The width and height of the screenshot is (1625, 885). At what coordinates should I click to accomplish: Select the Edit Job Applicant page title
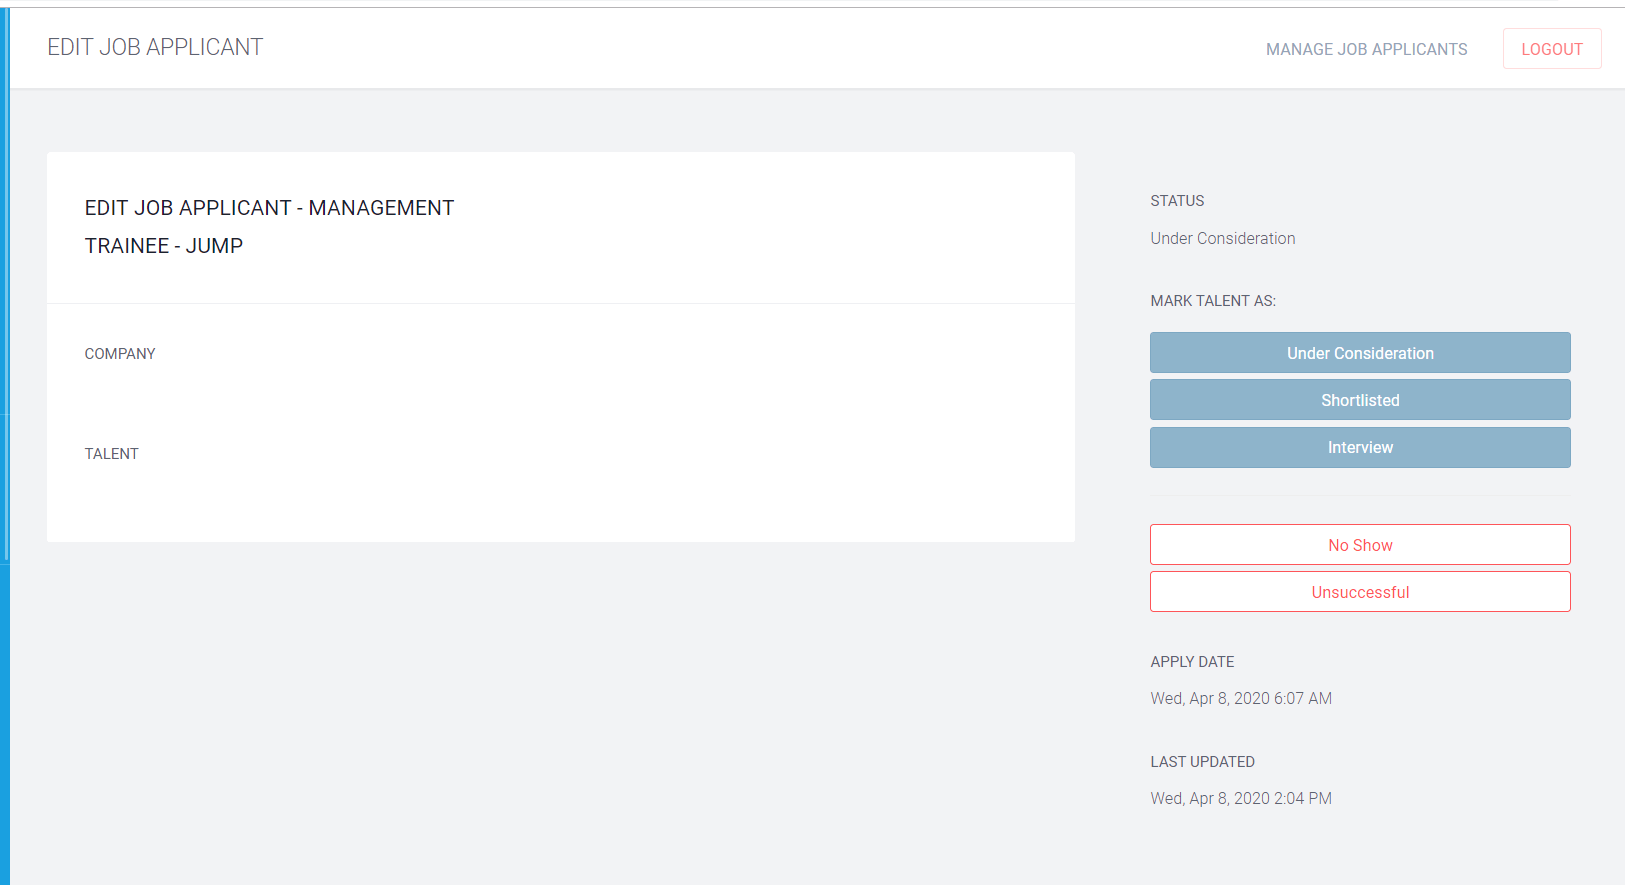coord(155,47)
